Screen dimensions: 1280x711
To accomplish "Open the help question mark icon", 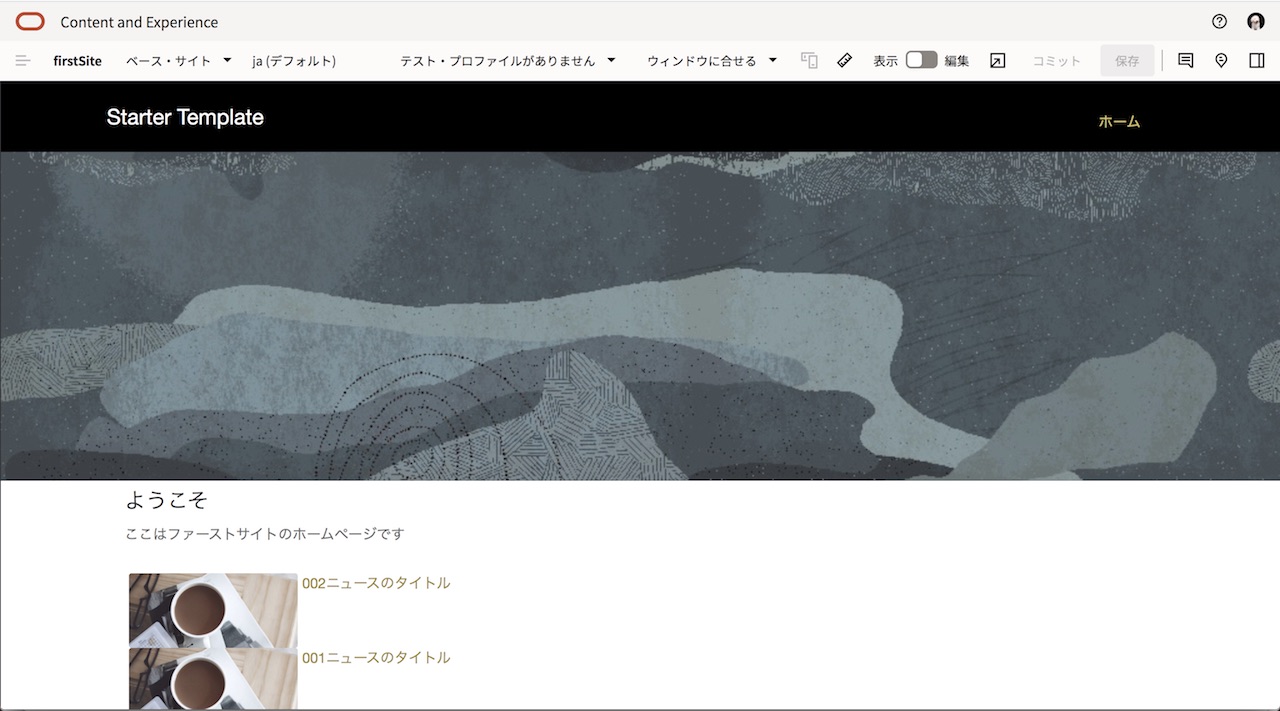I will click(1219, 22).
